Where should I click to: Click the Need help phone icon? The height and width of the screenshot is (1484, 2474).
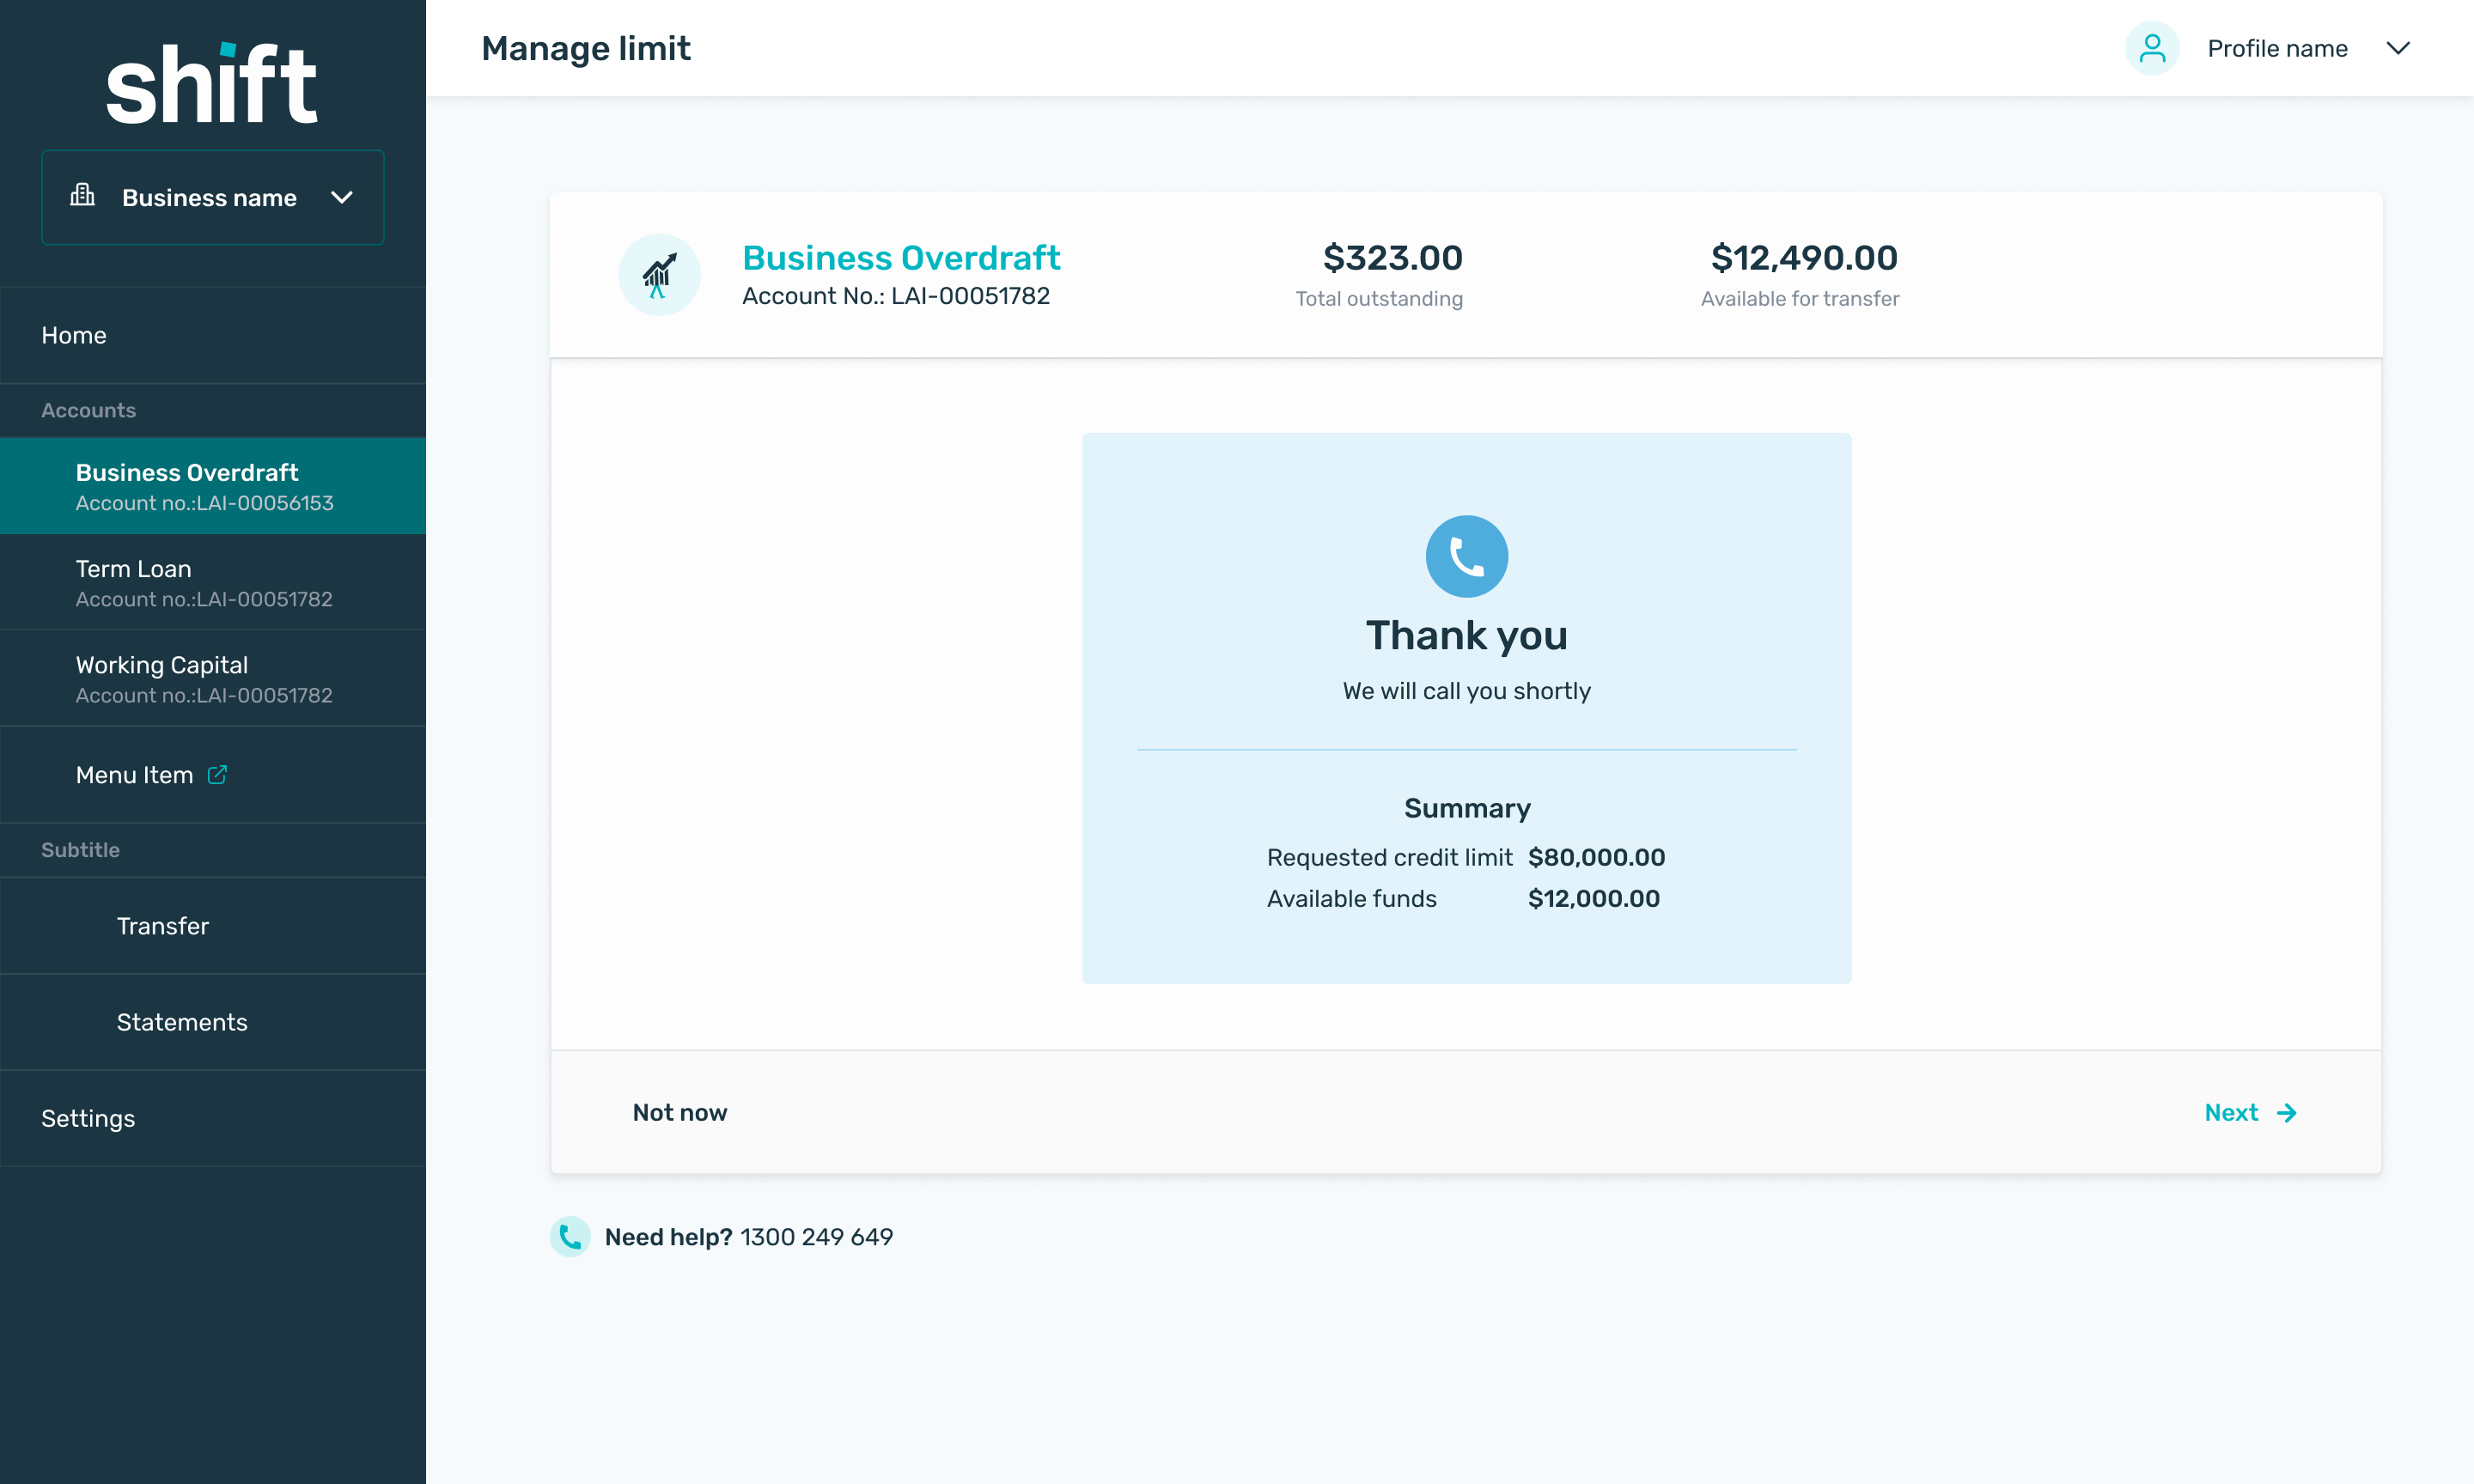(570, 1237)
